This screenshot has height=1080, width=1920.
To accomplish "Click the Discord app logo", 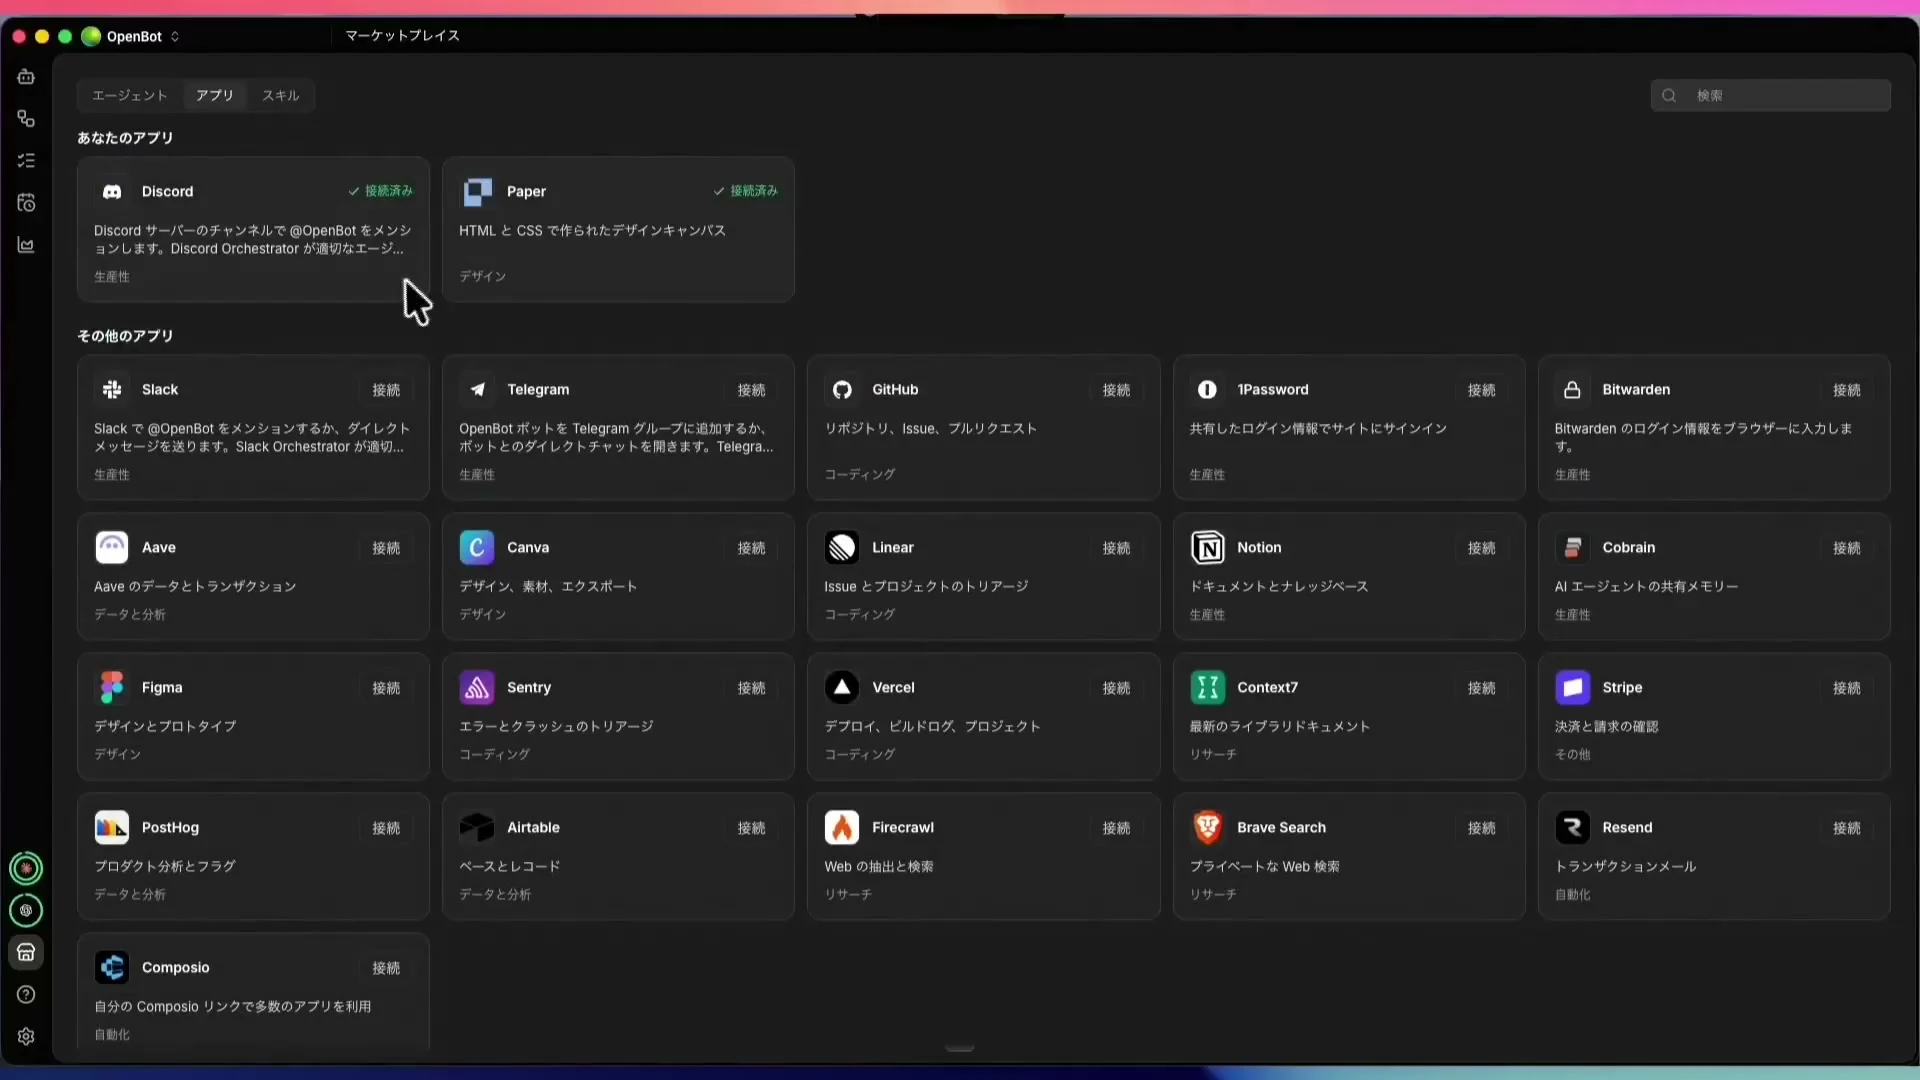I will click(112, 191).
